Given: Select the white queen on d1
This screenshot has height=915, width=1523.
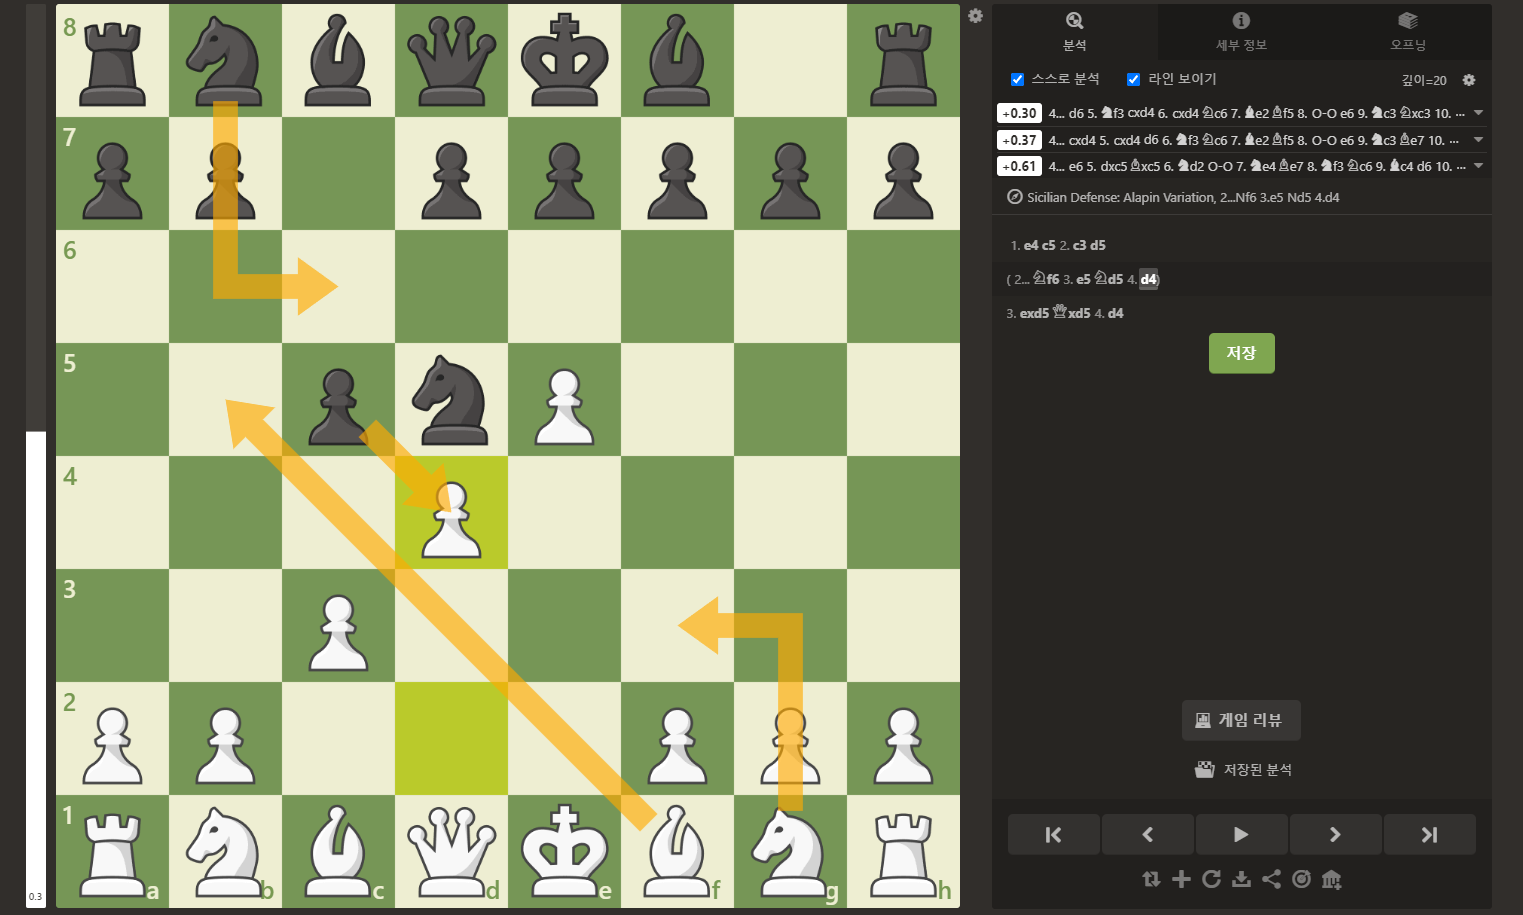Looking at the screenshot, I should [x=451, y=851].
